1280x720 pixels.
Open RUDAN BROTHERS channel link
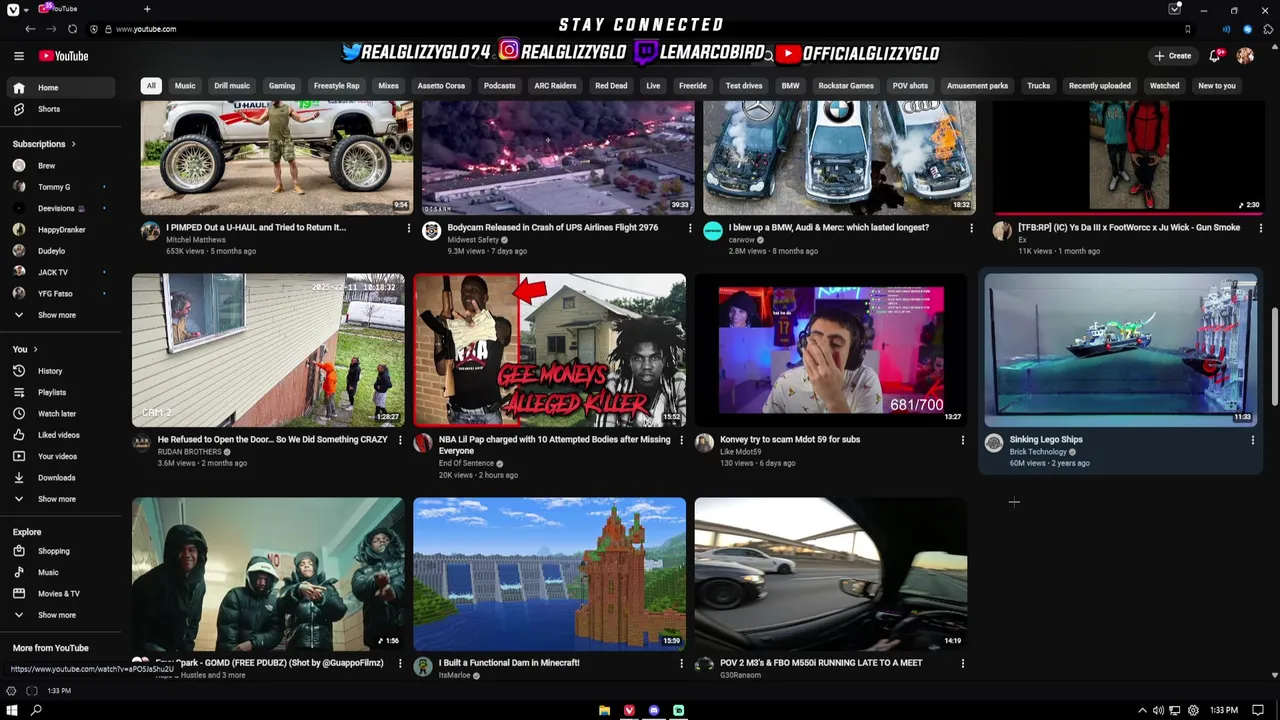pos(189,452)
